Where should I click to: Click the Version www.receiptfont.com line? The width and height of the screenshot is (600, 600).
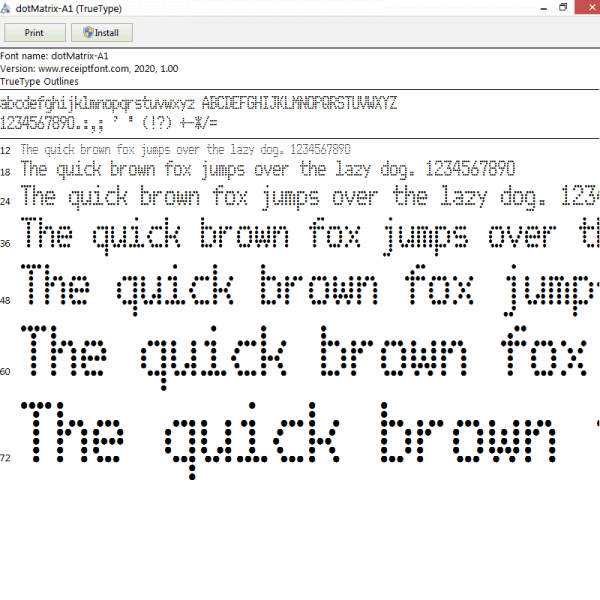coord(89,68)
